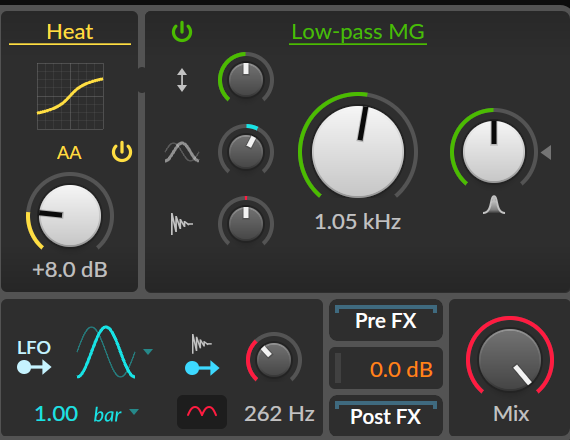570x440 pixels.
Task: Click the red rectifier waveform button
Action: pos(202,412)
